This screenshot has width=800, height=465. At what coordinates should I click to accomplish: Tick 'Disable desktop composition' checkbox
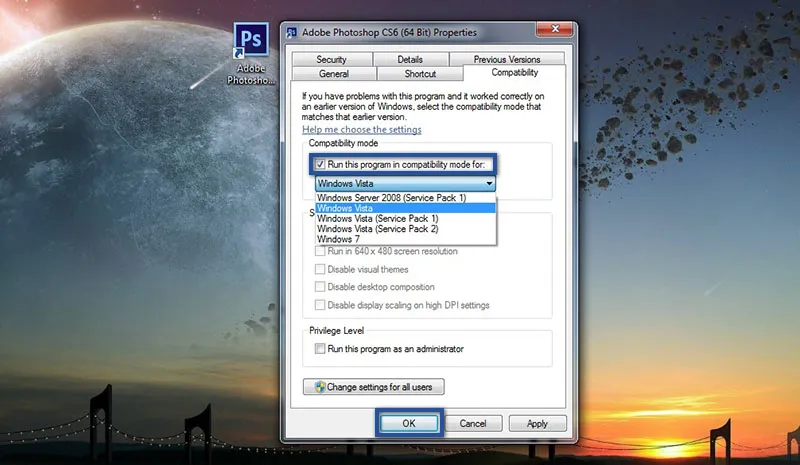(x=320, y=287)
